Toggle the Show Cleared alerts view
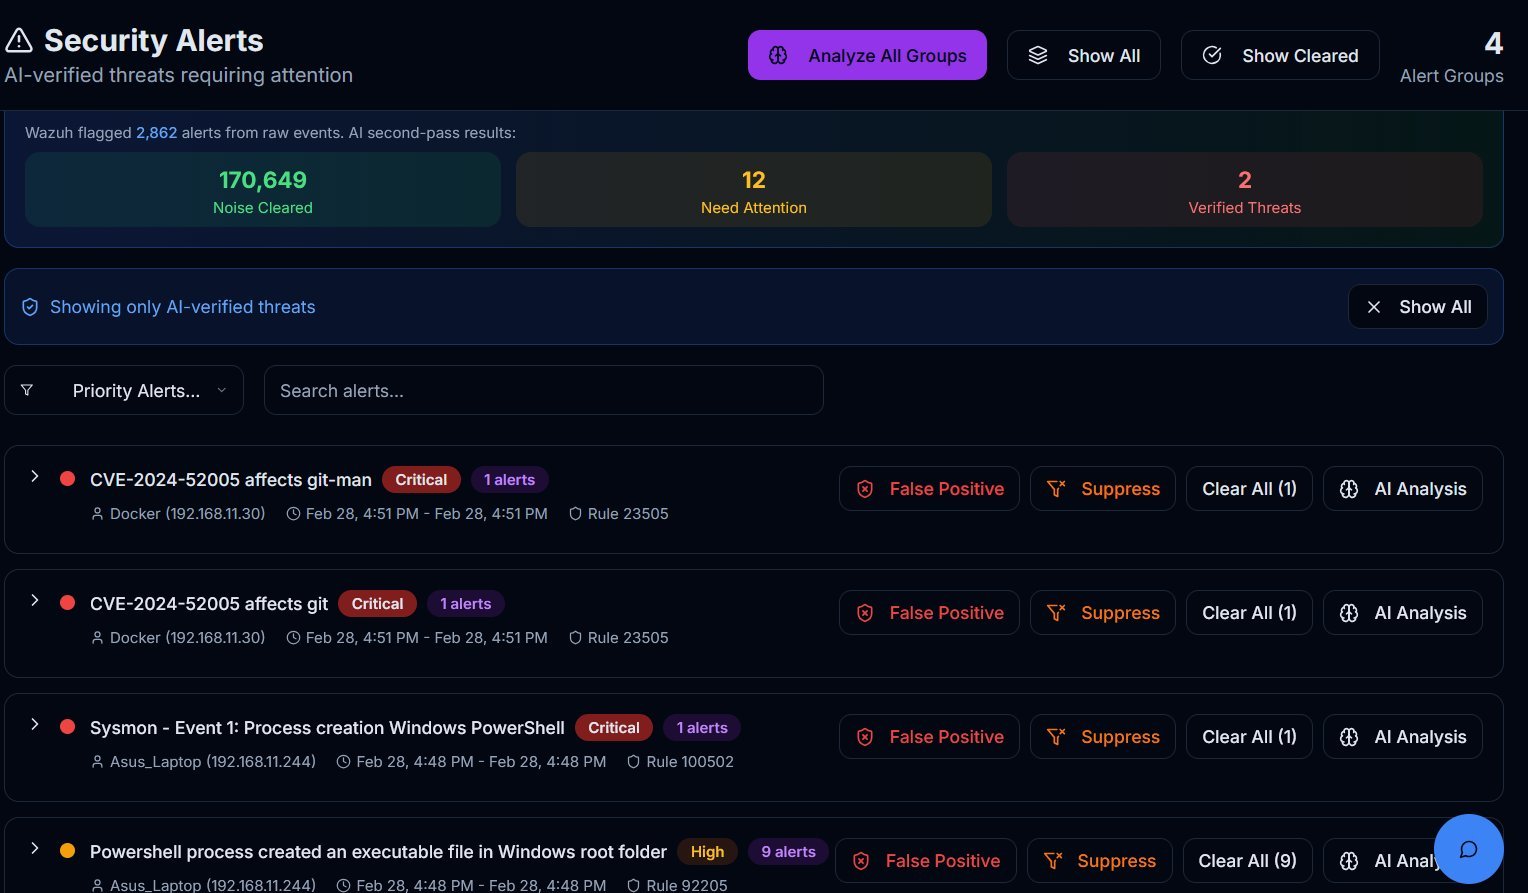The width and height of the screenshot is (1528, 893). (1280, 55)
